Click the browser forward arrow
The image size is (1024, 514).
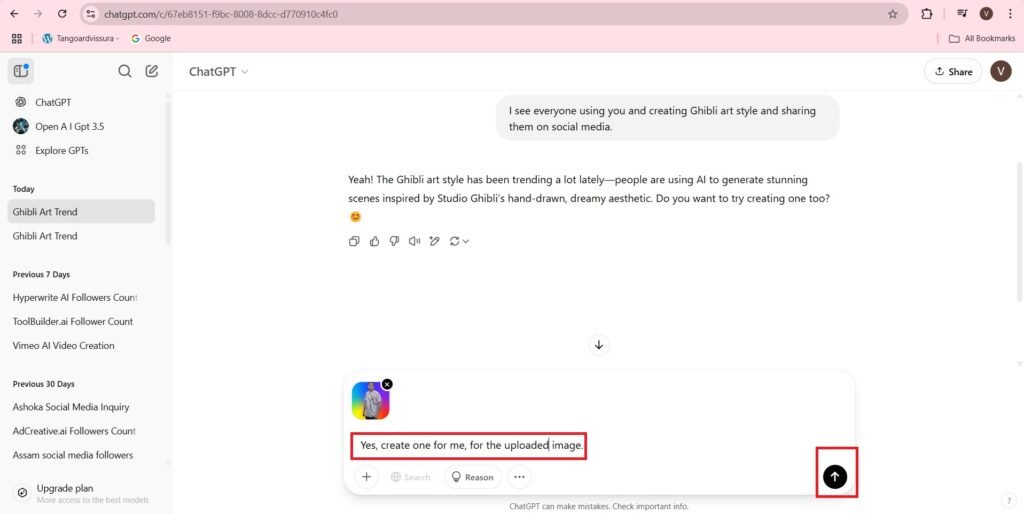click(x=38, y=14)
